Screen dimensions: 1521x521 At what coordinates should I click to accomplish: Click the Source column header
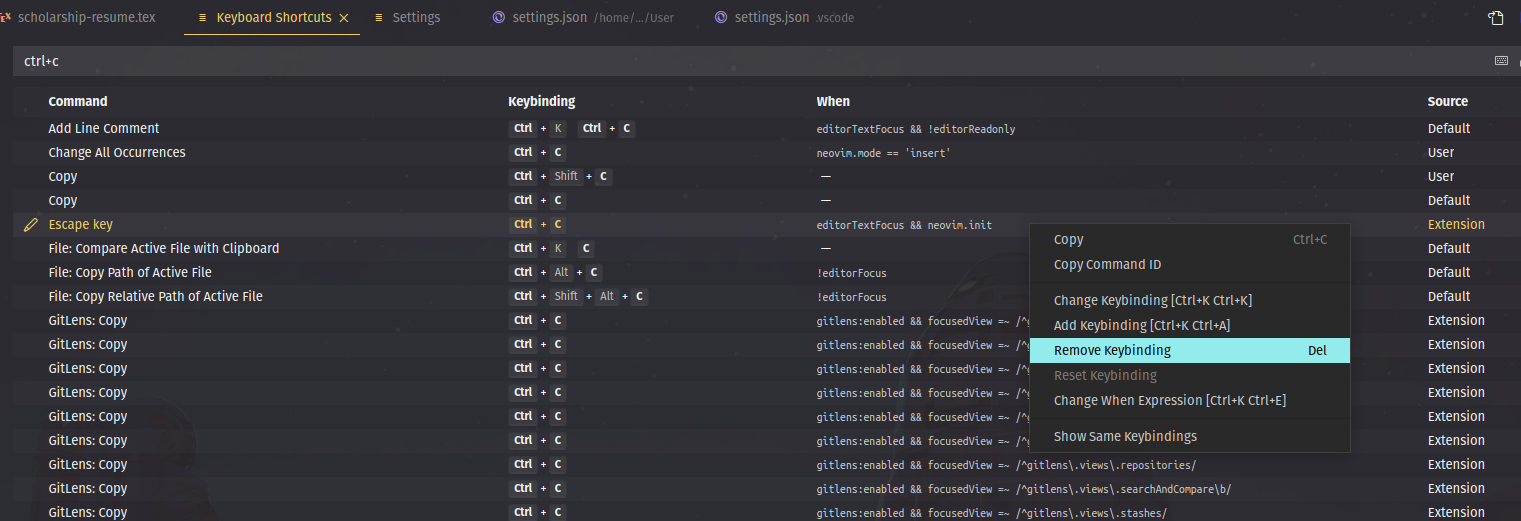pyautogui.click(x=1448, y=102)
